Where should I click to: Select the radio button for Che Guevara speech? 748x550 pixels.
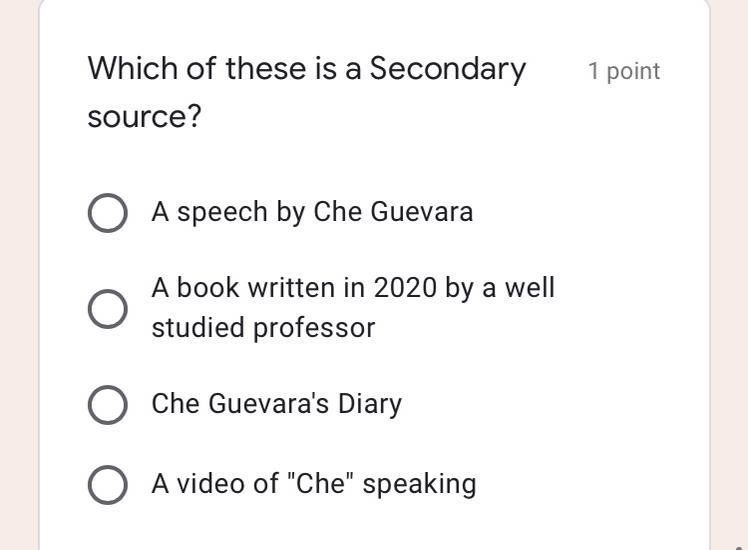[107, 213]
